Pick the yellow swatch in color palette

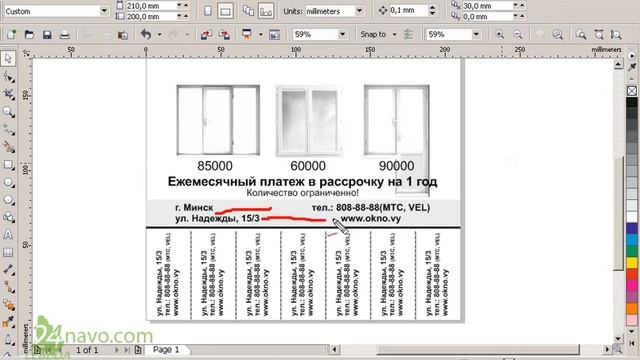[x=632, y=263]
